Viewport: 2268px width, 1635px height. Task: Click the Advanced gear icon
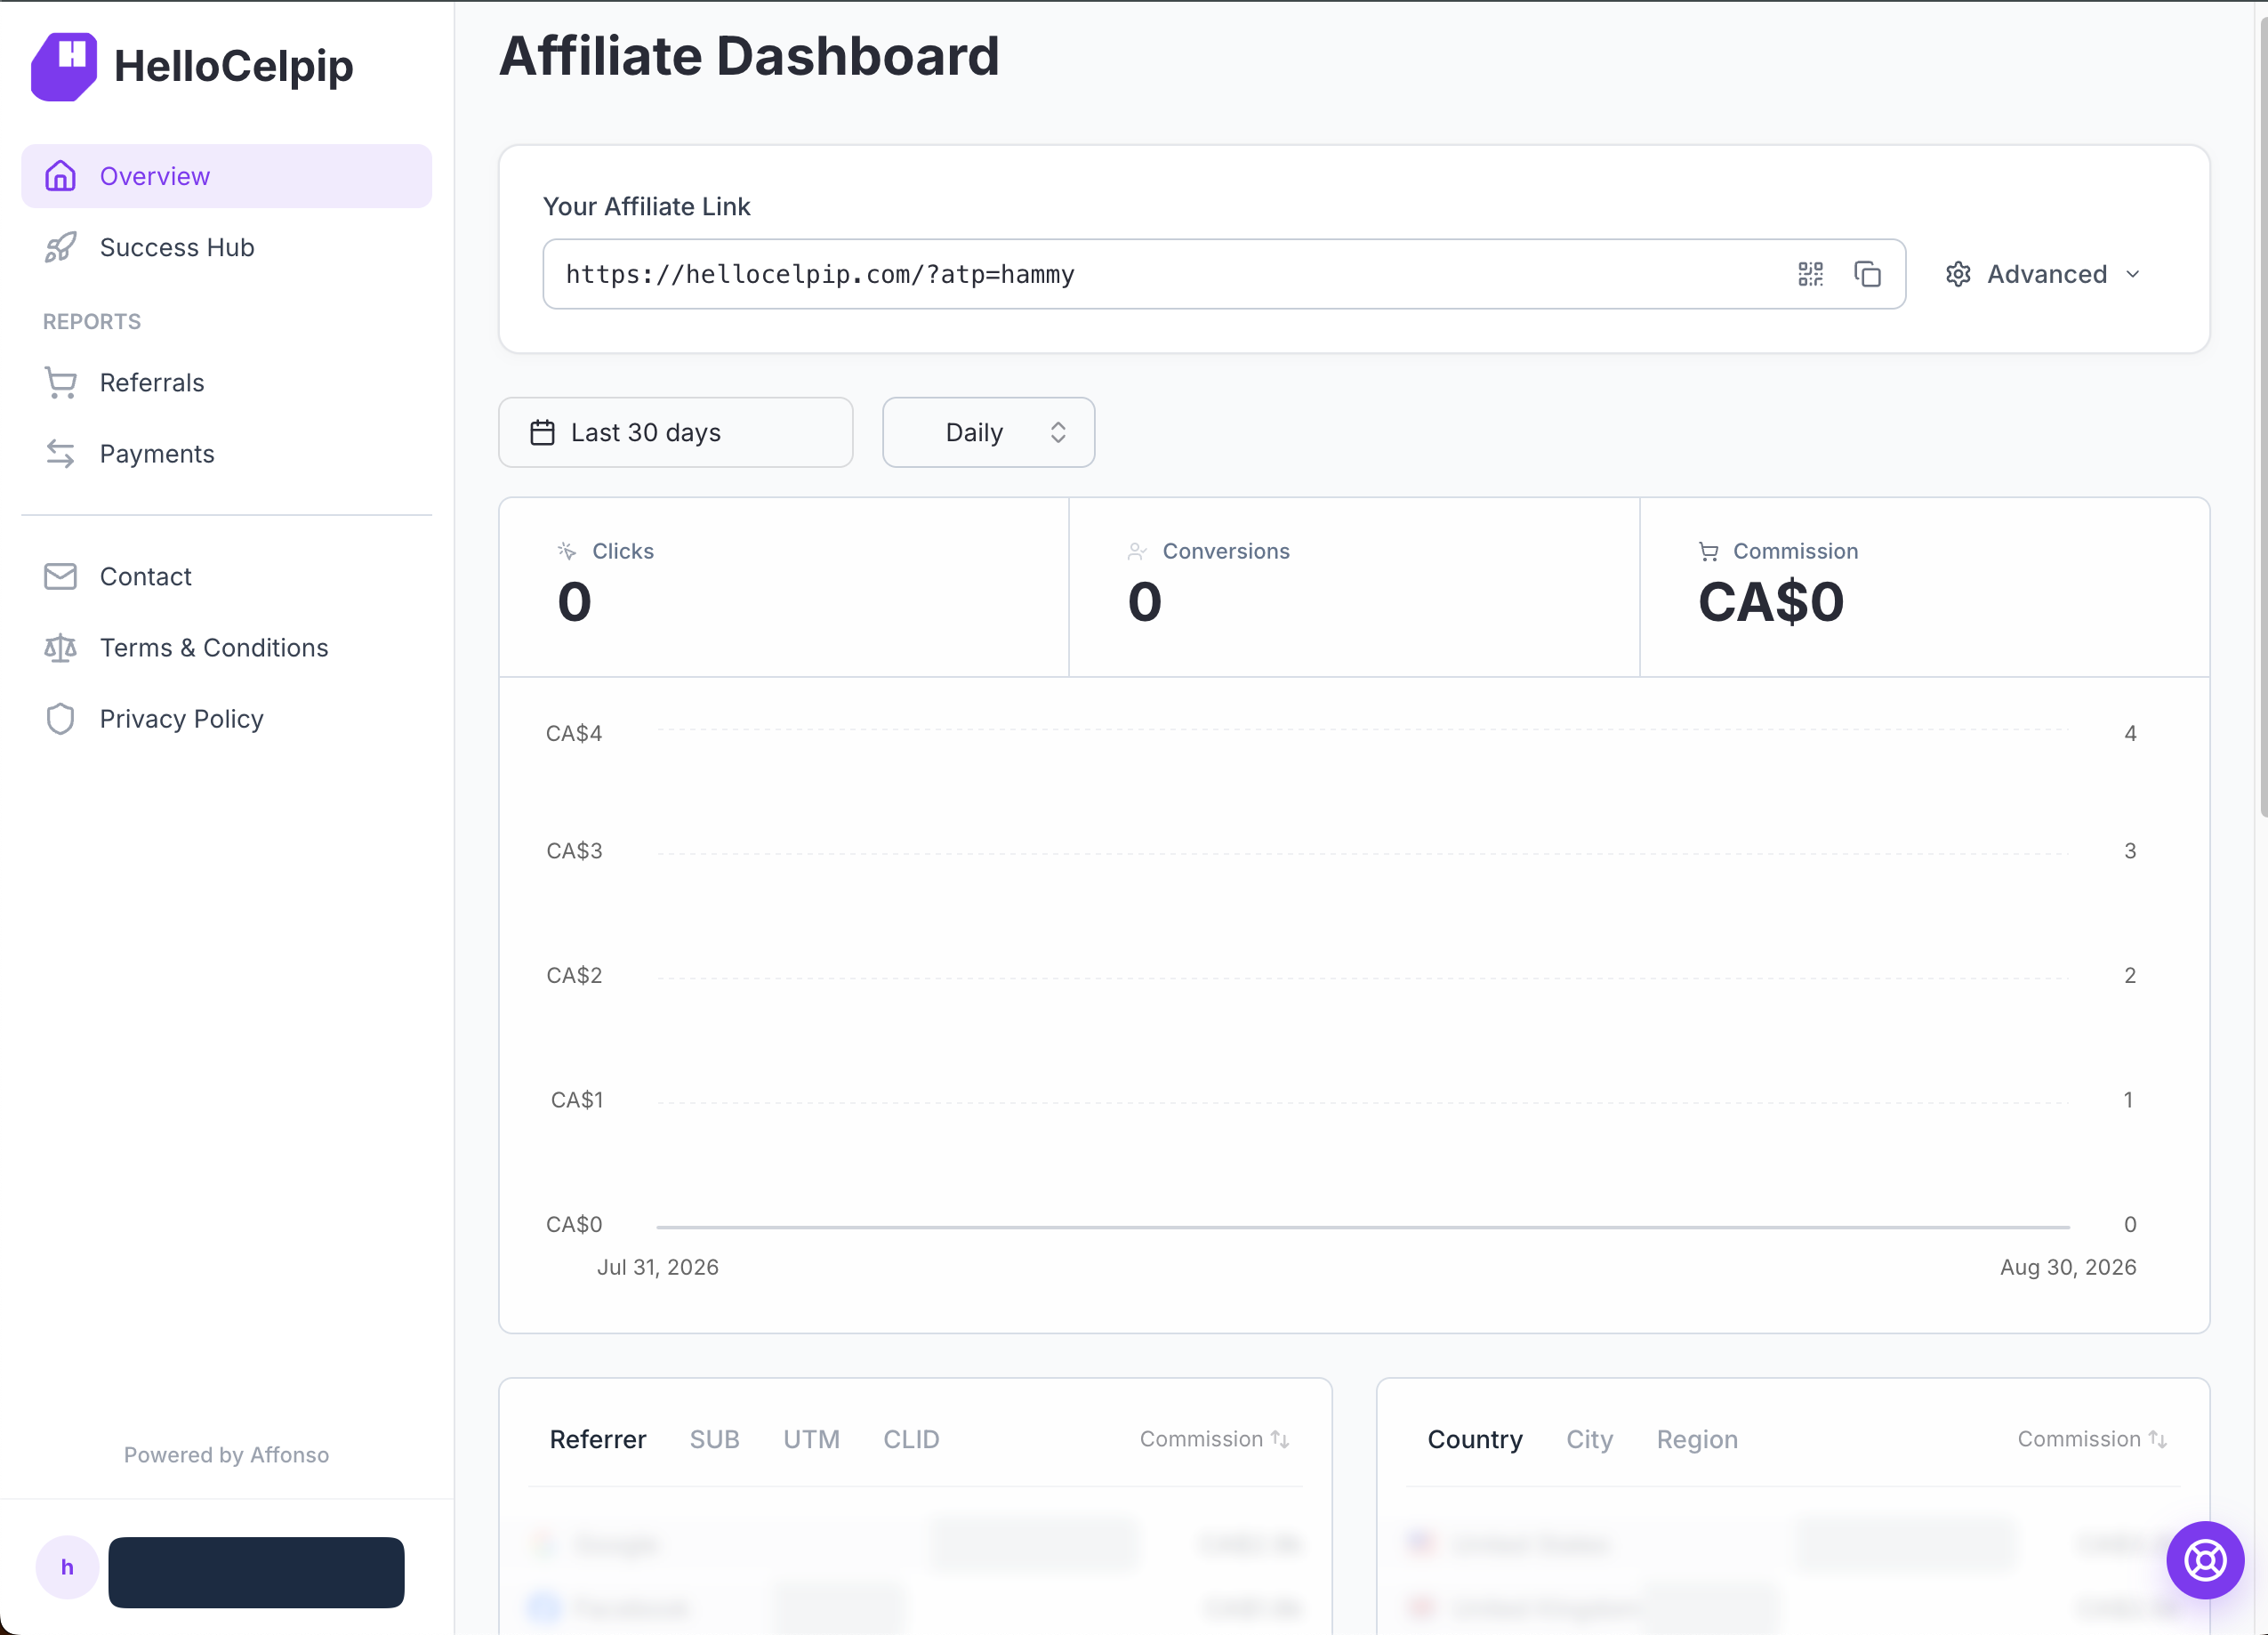click(1958, 274)
